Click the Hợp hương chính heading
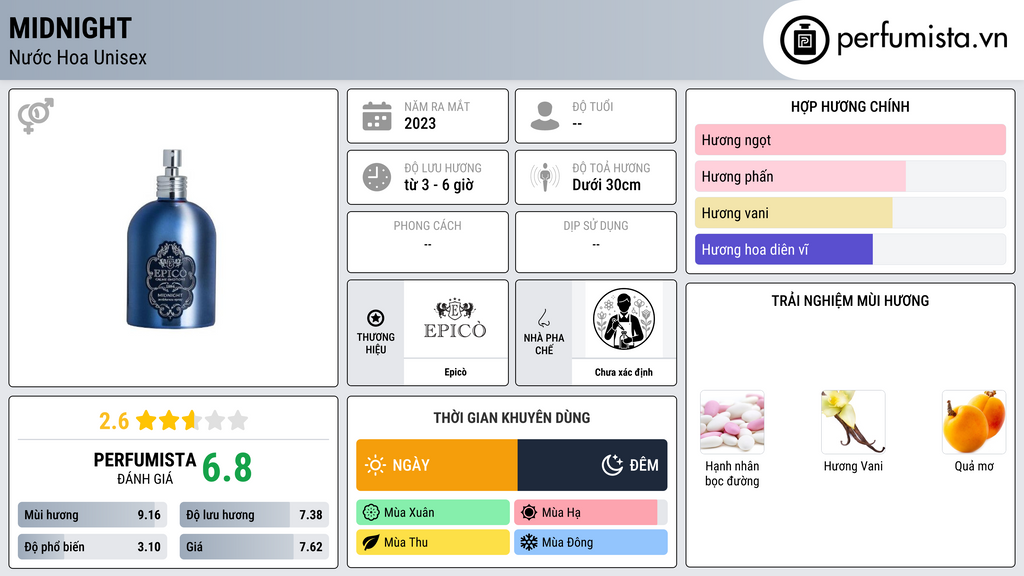Viewport: 1024px width, 576px height. 850,106
